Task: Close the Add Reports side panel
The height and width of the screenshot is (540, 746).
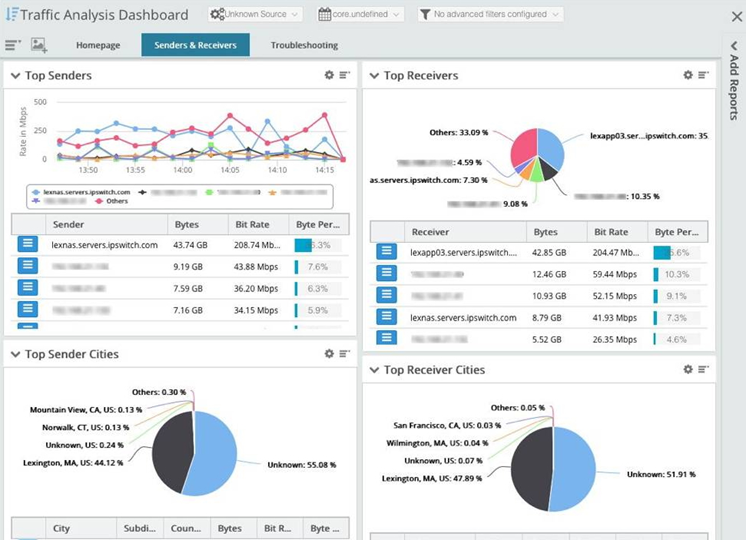Action: coord(733,15)
